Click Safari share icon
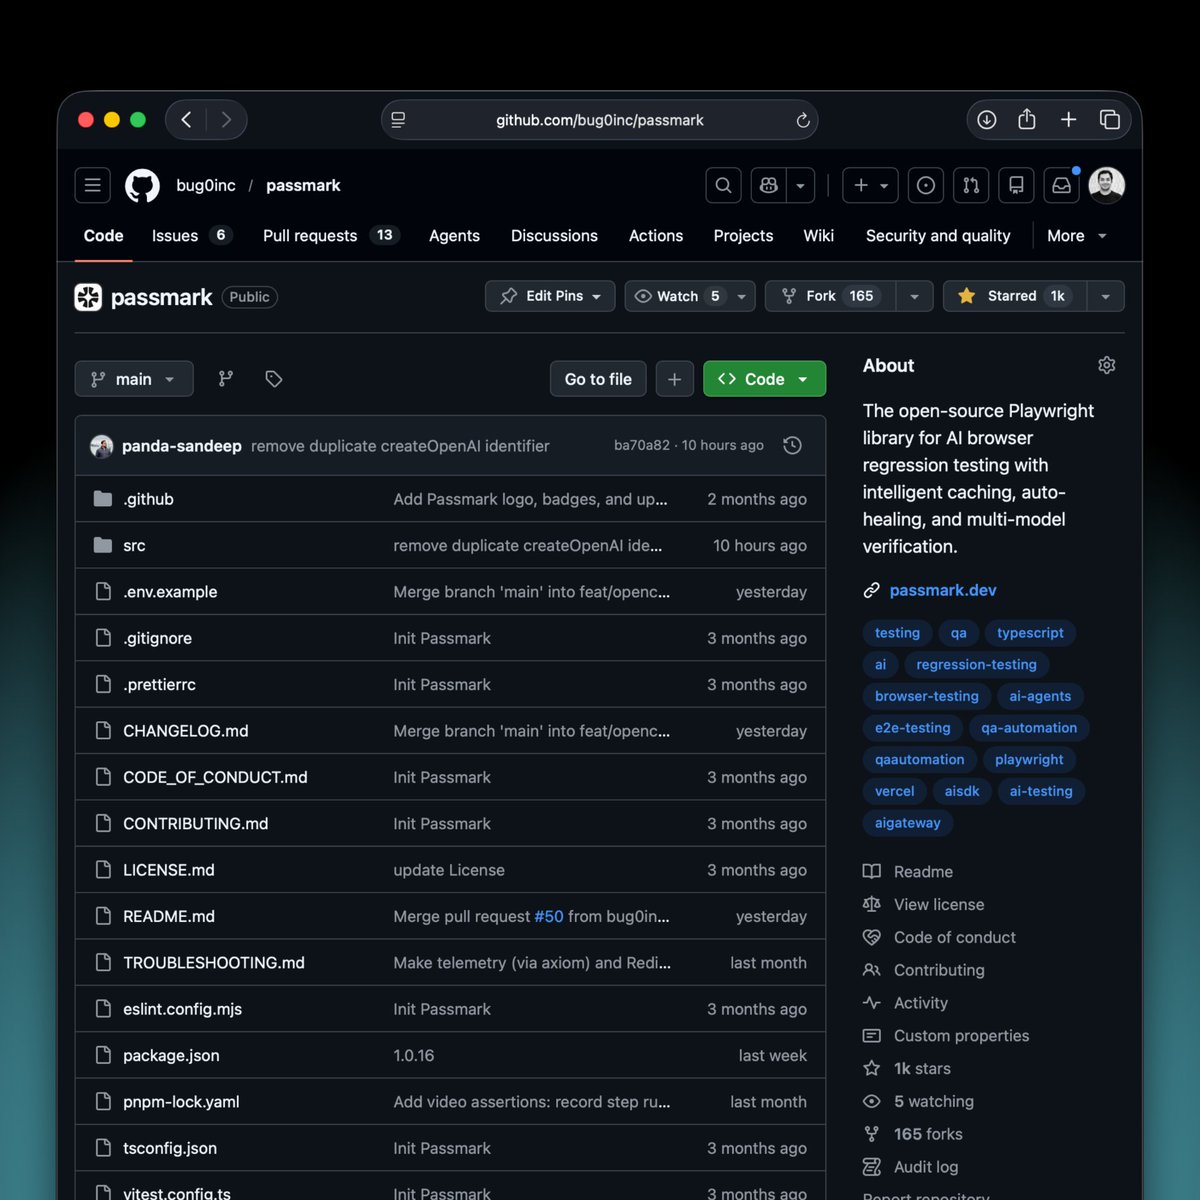Screen dimensions: 1200x1200 click(1027, 120)
